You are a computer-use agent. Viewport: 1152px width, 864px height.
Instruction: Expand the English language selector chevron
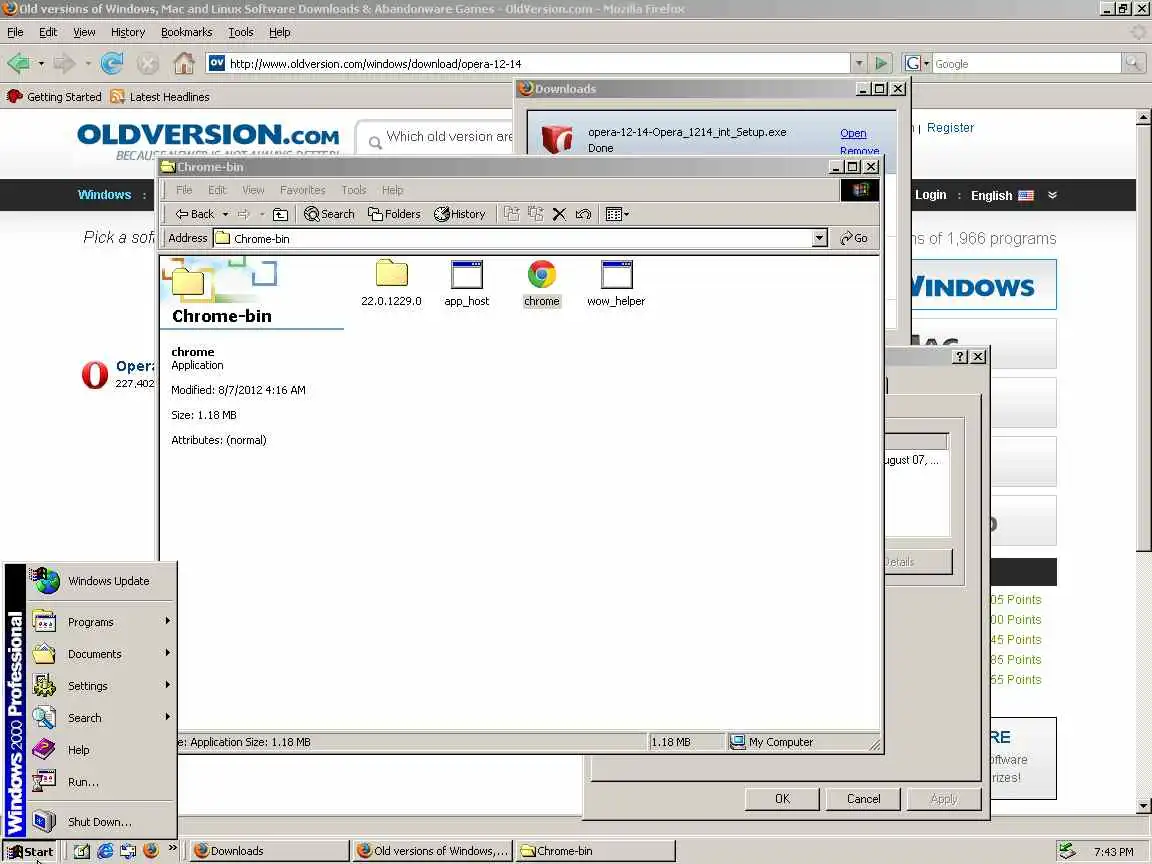[1052, 195]
